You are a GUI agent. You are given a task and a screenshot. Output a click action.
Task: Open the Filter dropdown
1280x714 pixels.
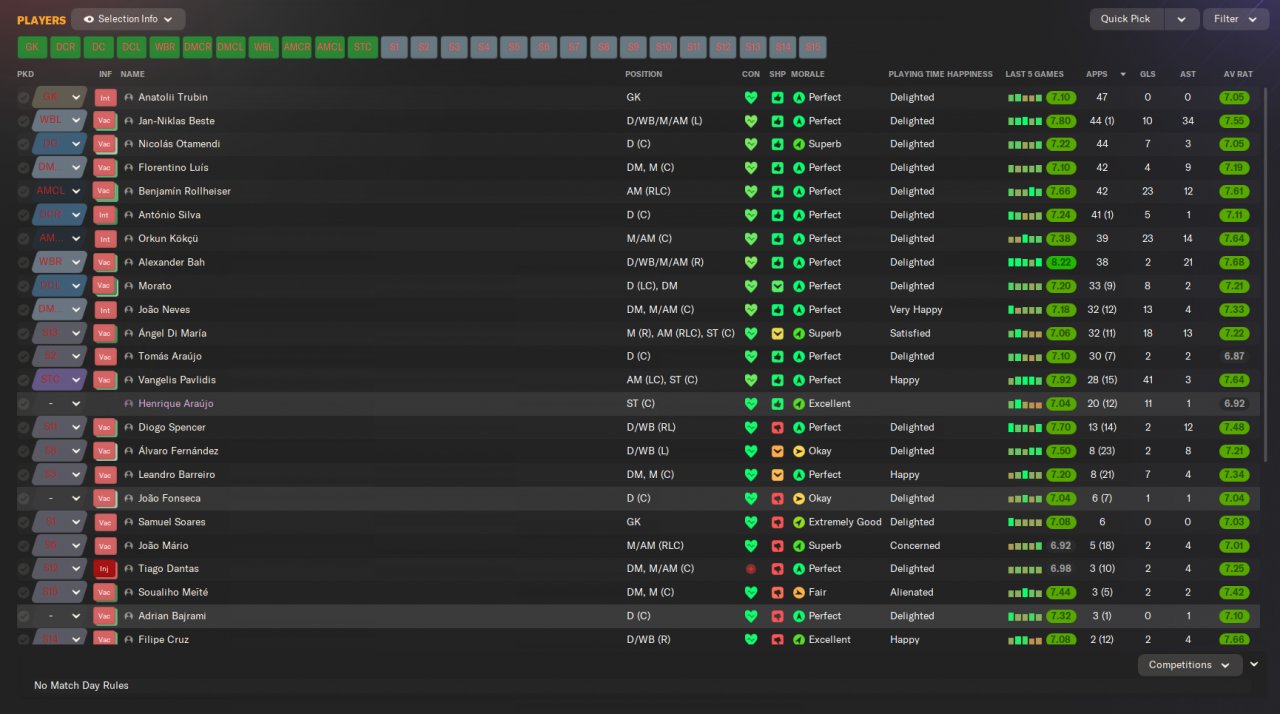tap(1235, 19)
